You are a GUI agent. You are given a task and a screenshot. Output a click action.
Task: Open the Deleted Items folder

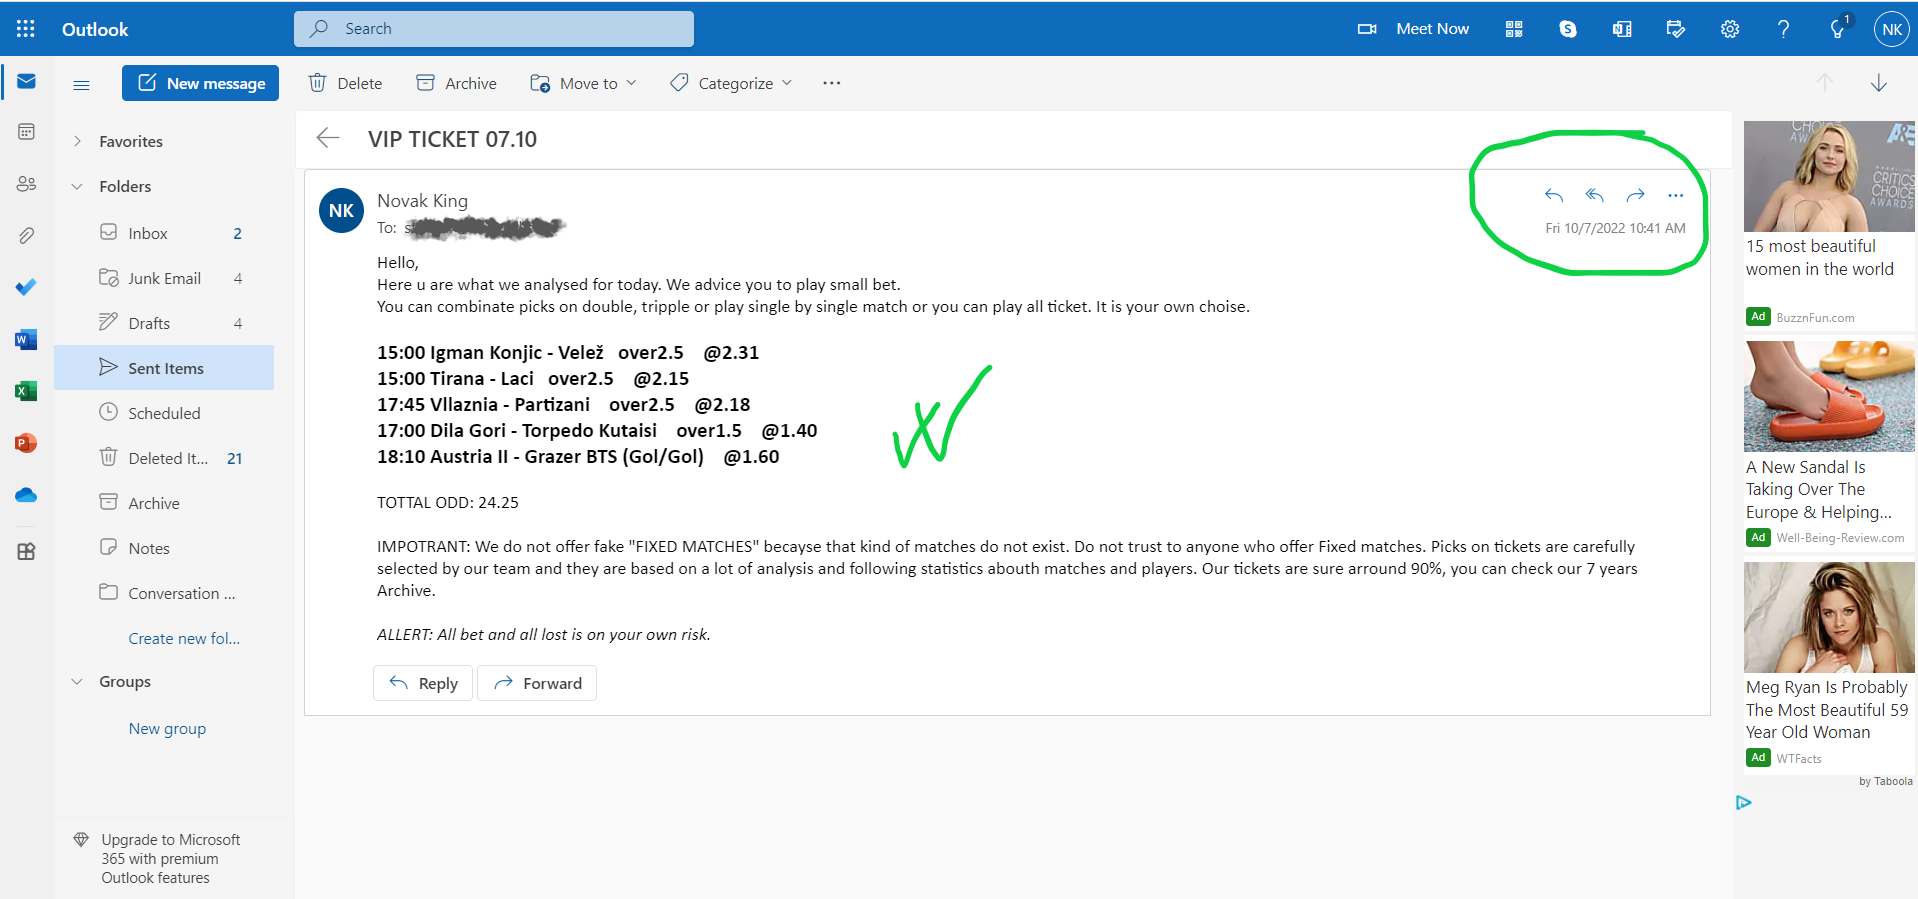(164, 458)
